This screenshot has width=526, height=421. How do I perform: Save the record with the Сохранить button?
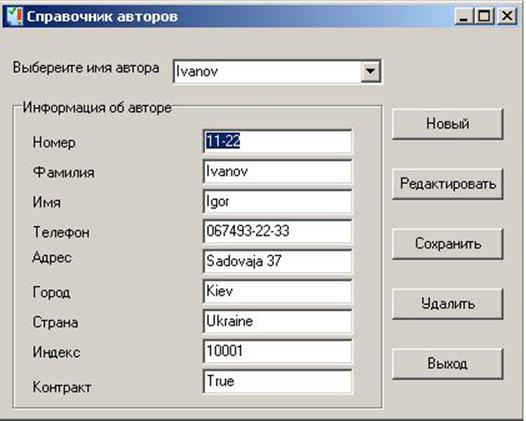click(x=448, y=244)
